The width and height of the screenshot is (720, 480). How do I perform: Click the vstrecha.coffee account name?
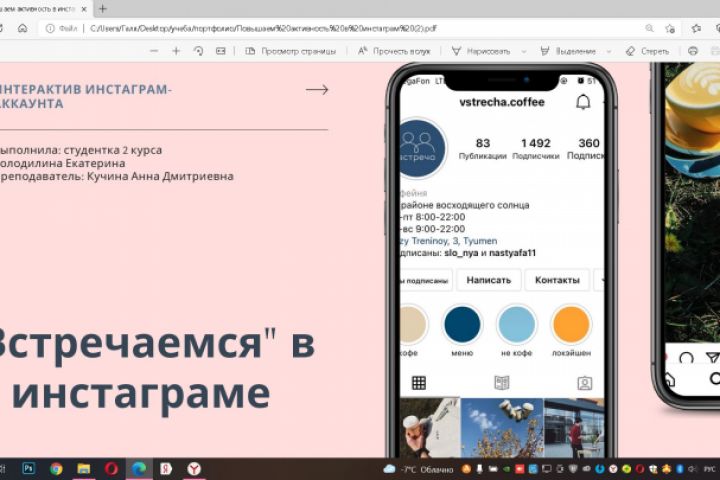coord(502,102)
